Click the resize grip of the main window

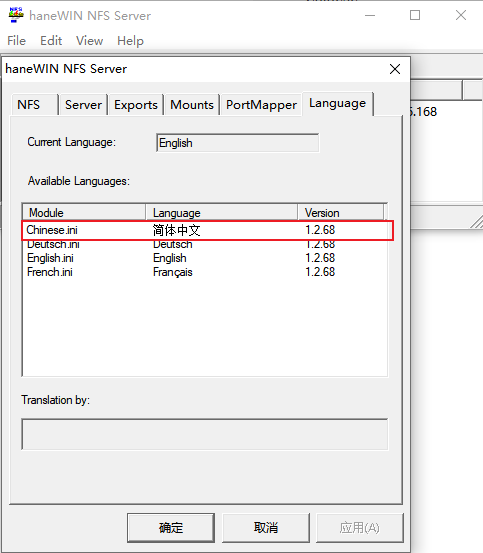tap(477, 223)
